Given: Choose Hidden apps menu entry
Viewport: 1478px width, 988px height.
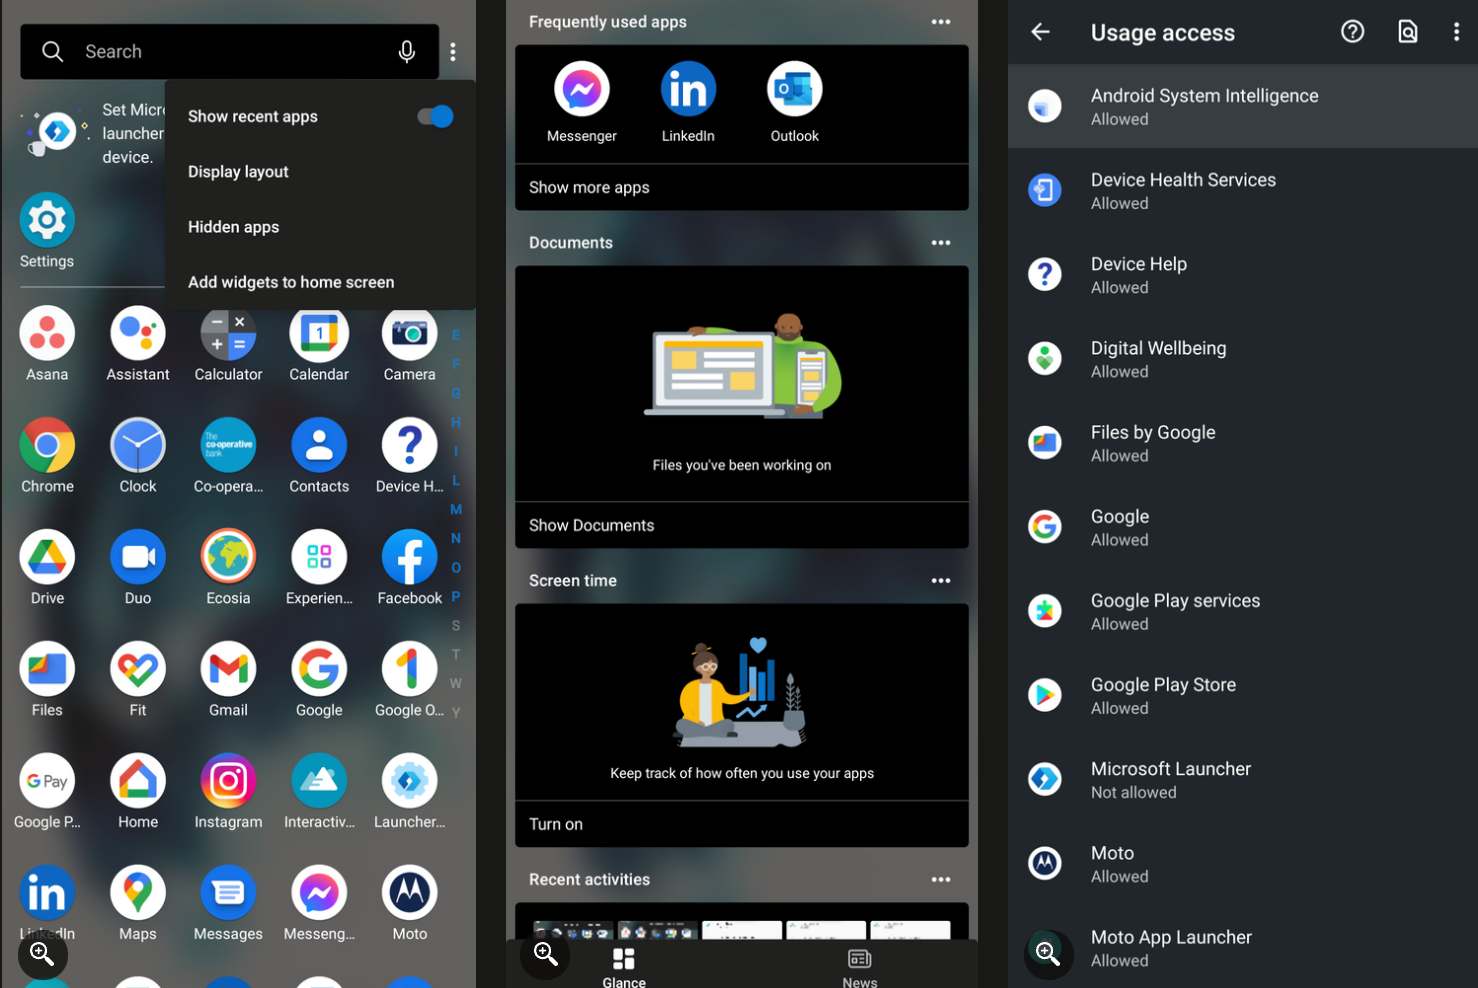Looking at the screenshot, I should (234, 227).
